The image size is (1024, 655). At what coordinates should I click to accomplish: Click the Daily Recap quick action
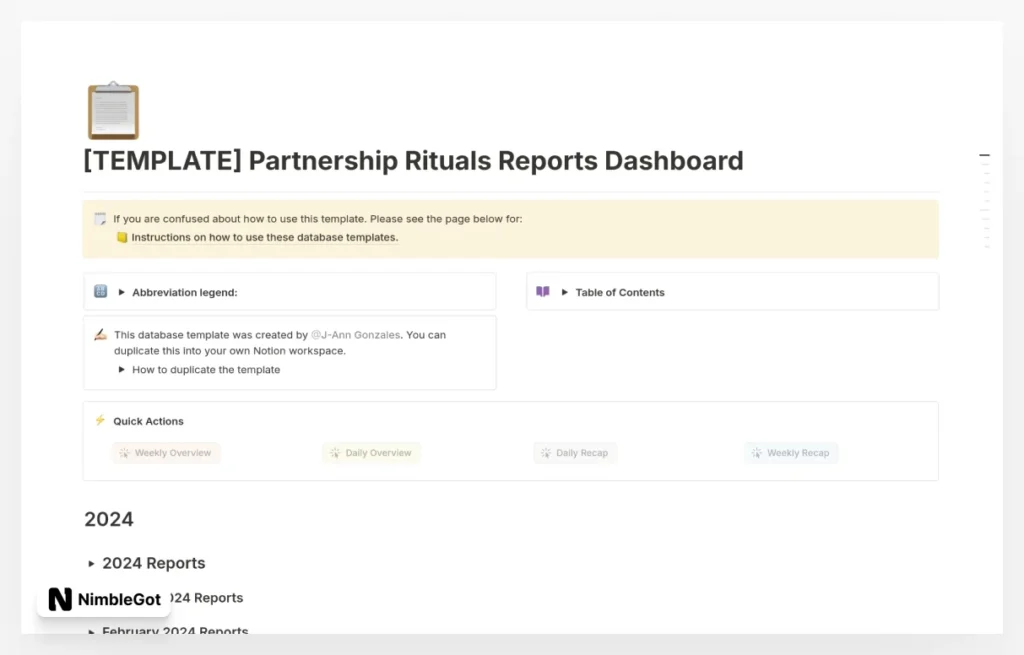tap(575, 452)
